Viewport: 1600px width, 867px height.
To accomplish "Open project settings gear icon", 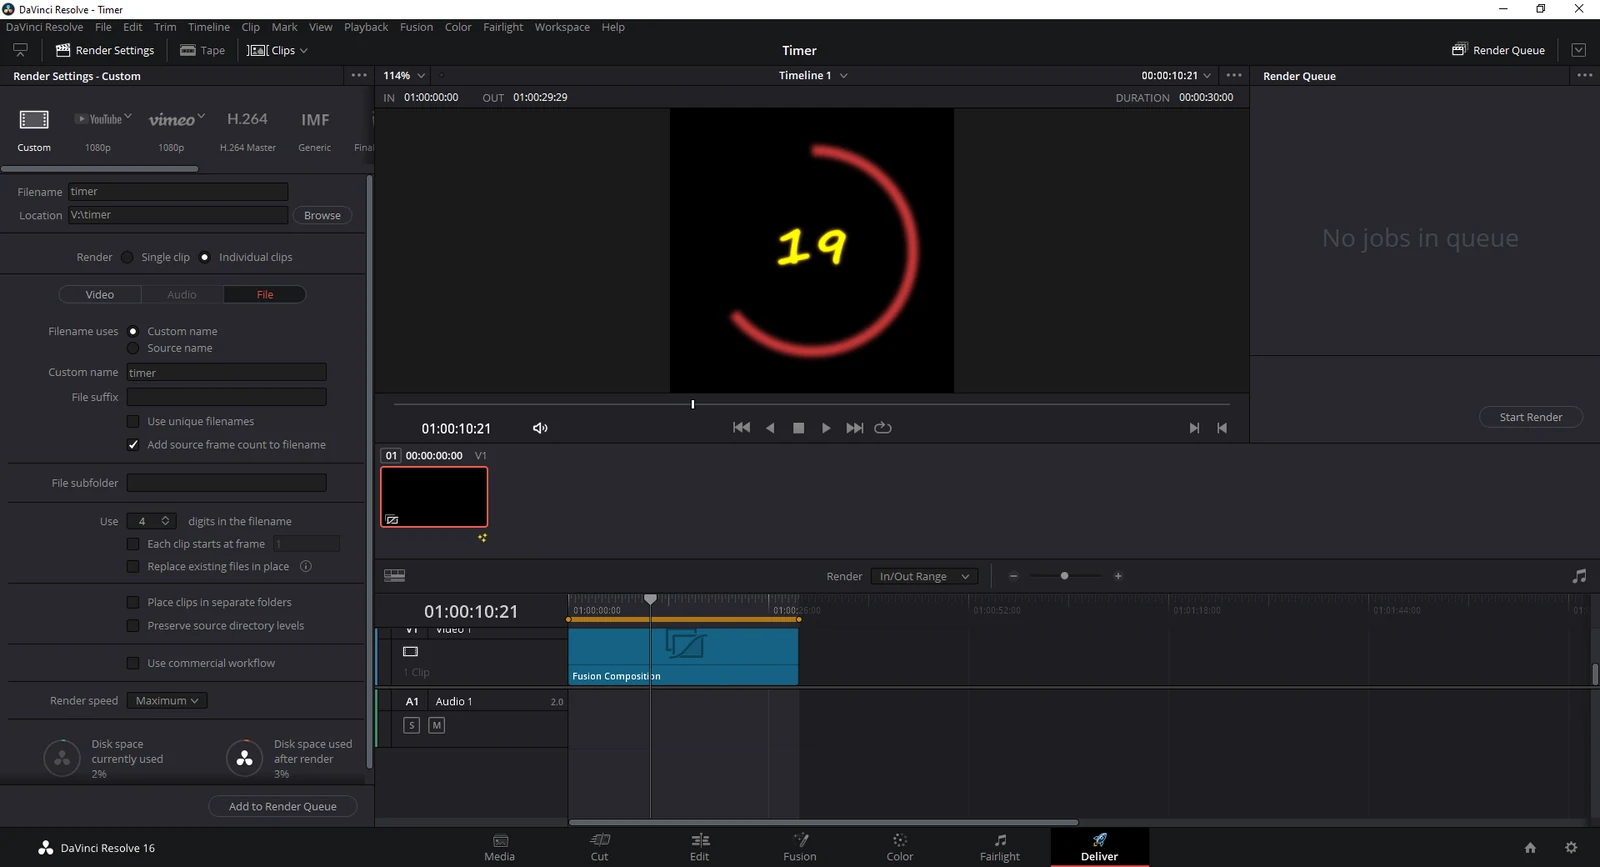I will coord(1571,848).
